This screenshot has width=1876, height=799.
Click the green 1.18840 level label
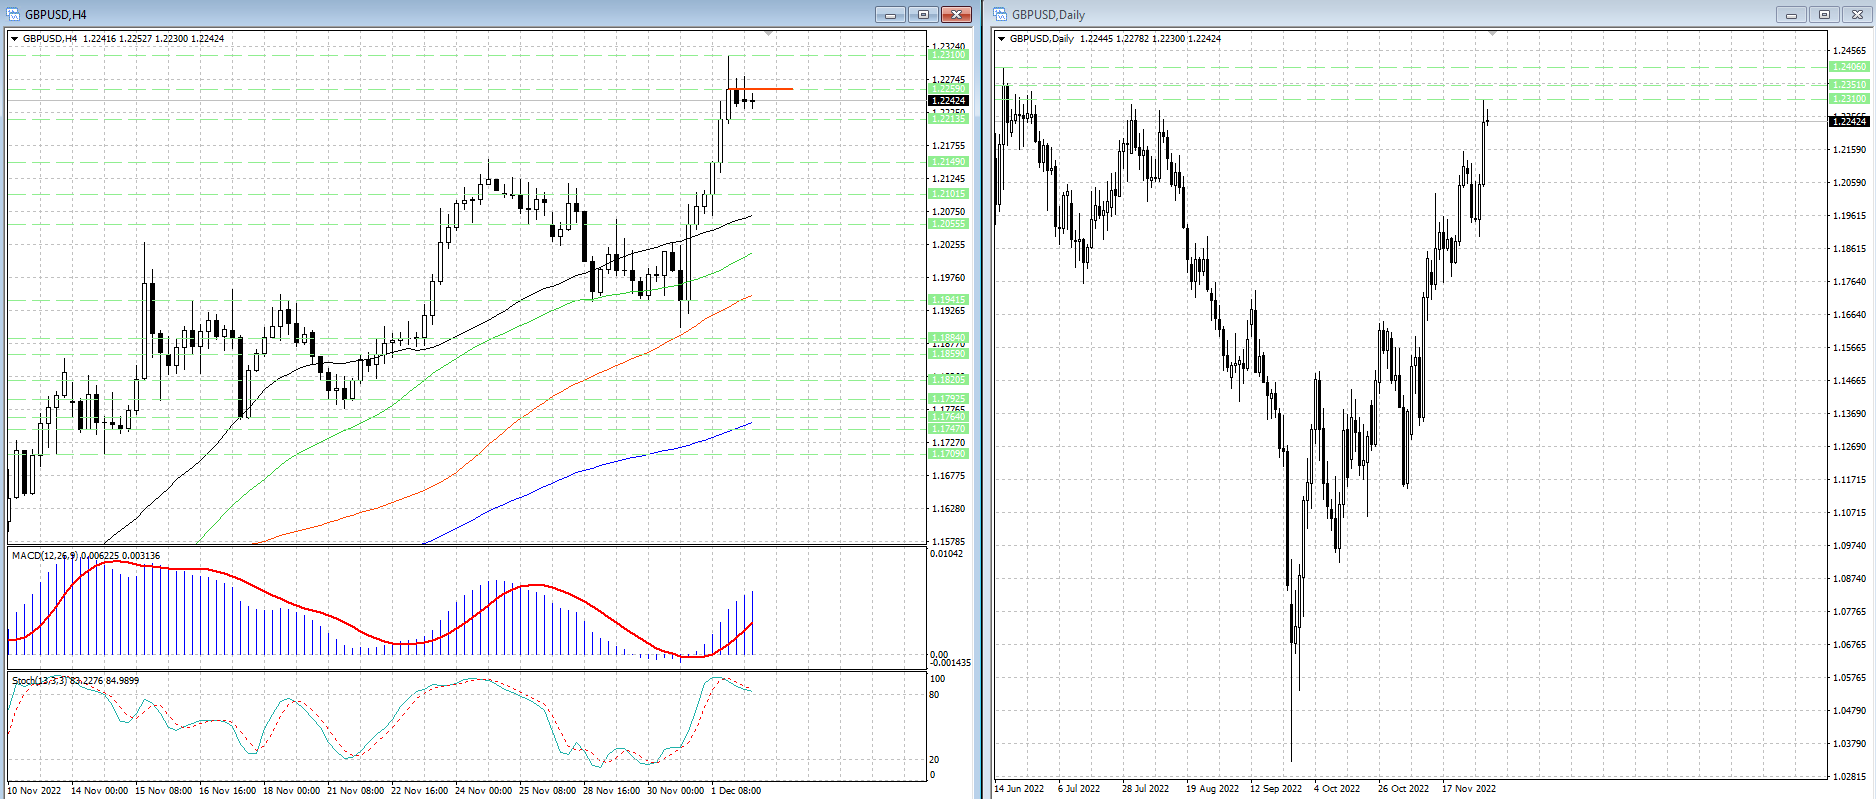point(948,338)
